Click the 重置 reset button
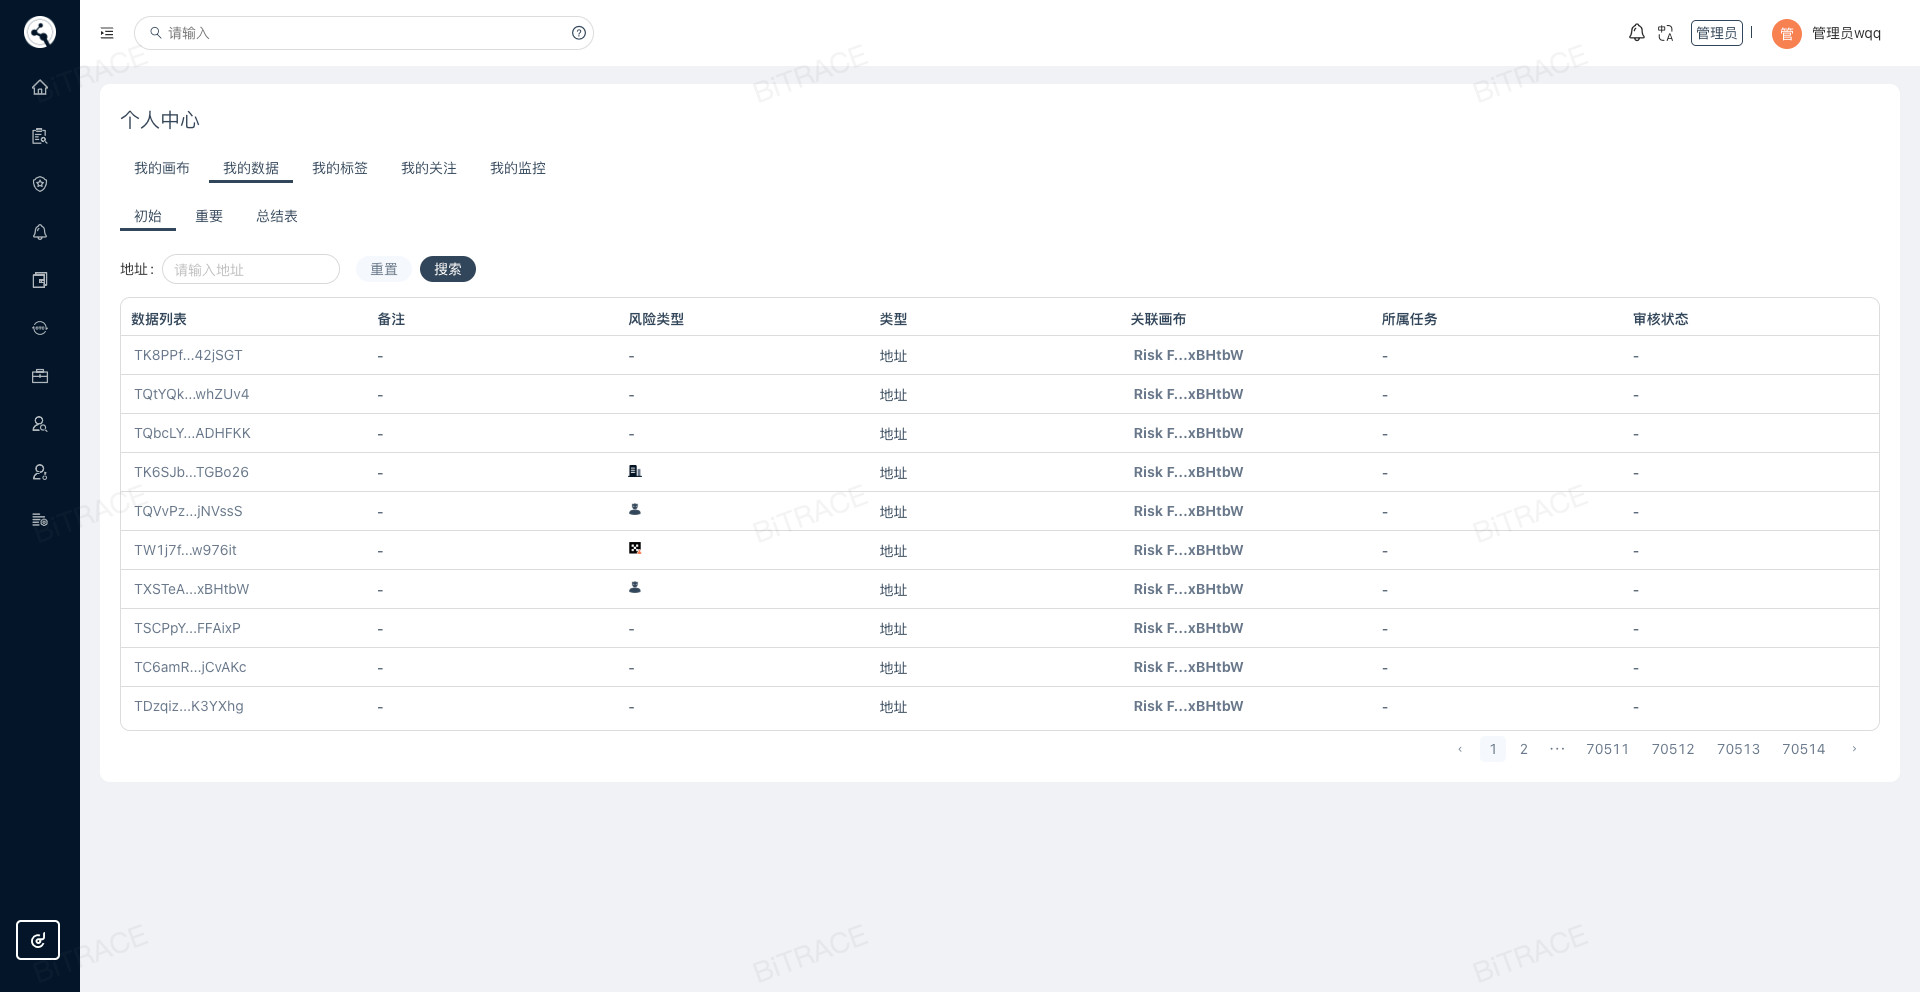 click(384, 269)
